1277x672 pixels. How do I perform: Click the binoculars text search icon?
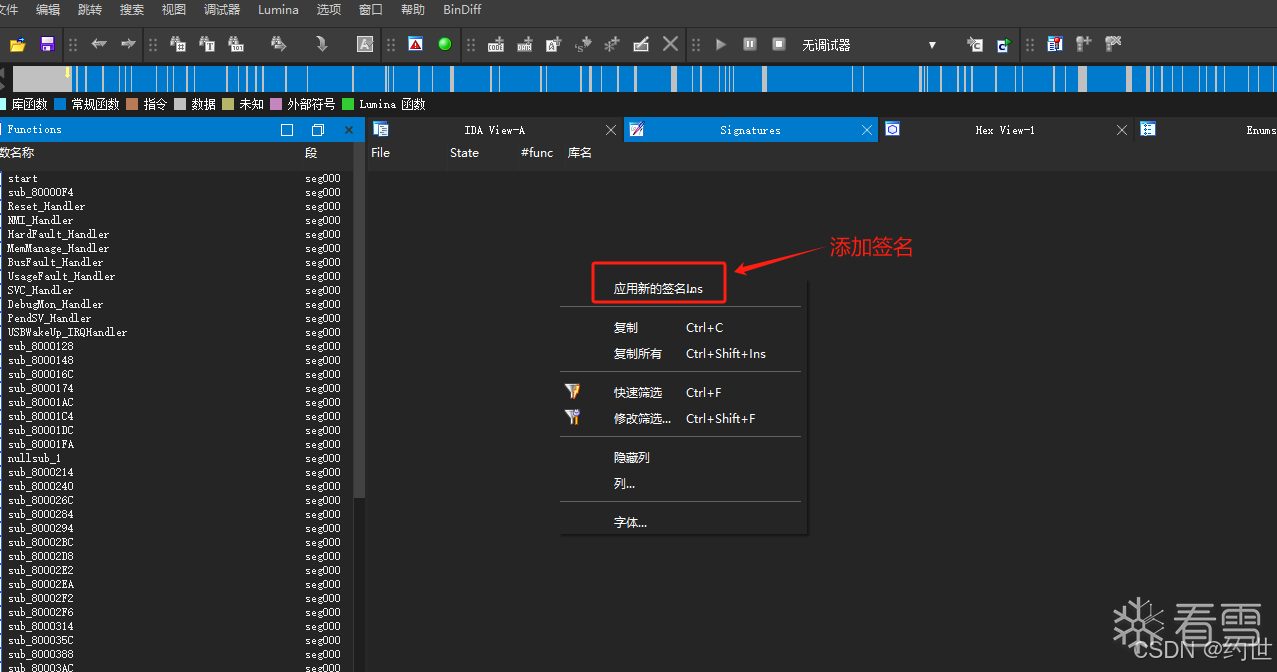(207, 44)
